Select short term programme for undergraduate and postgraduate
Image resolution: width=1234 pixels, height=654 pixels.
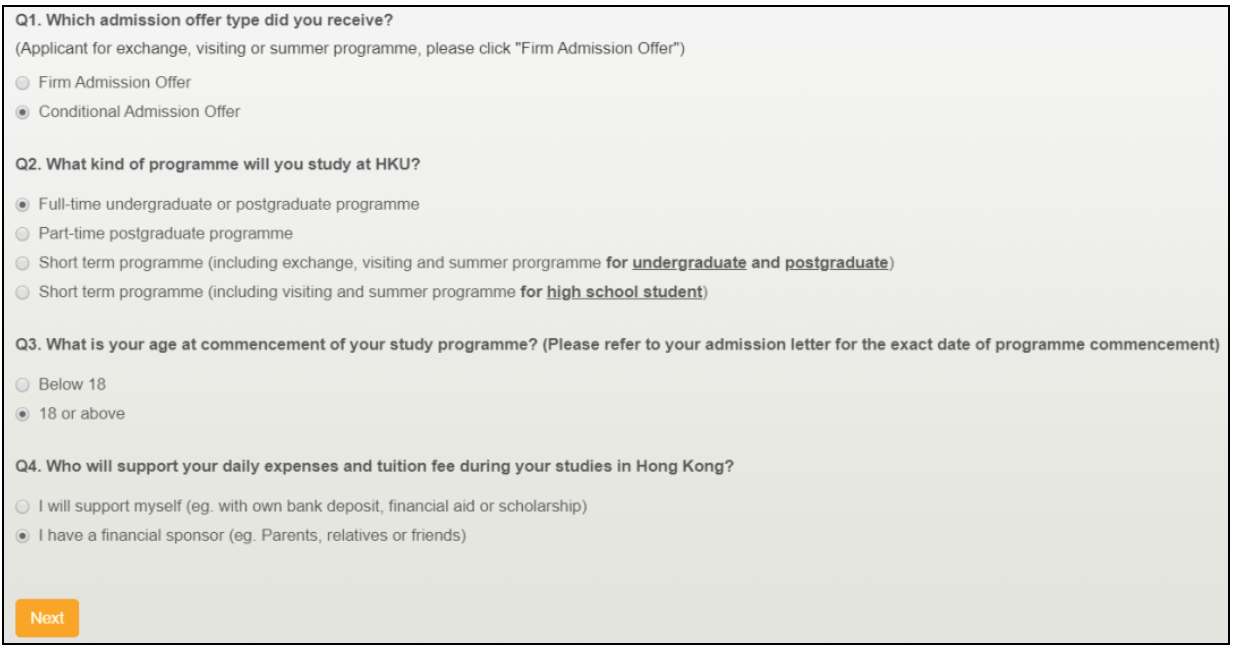coord(23,263)
